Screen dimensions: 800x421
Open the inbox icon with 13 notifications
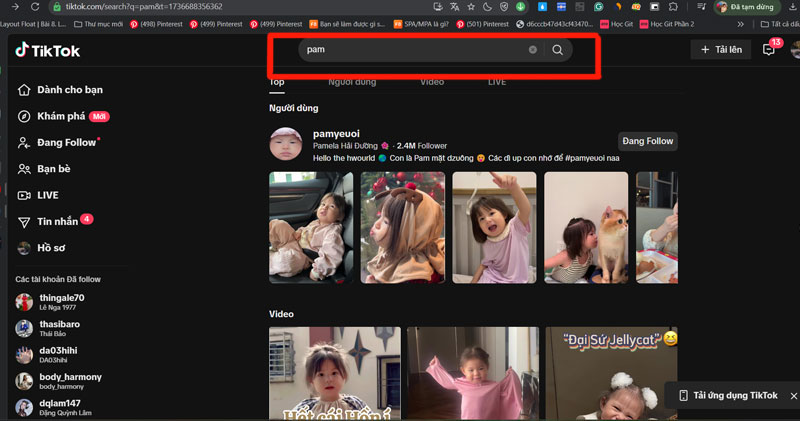[x=768, y=50]
